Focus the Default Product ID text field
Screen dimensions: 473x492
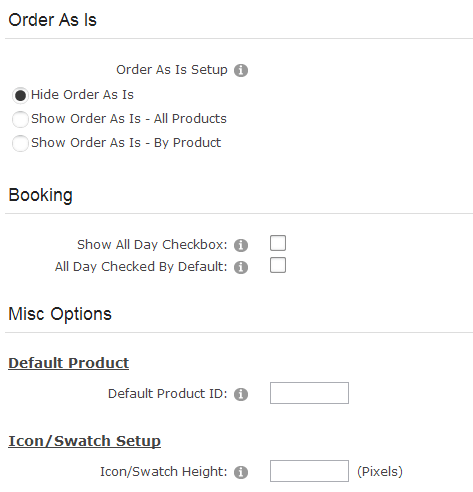[x=309, y=393]
